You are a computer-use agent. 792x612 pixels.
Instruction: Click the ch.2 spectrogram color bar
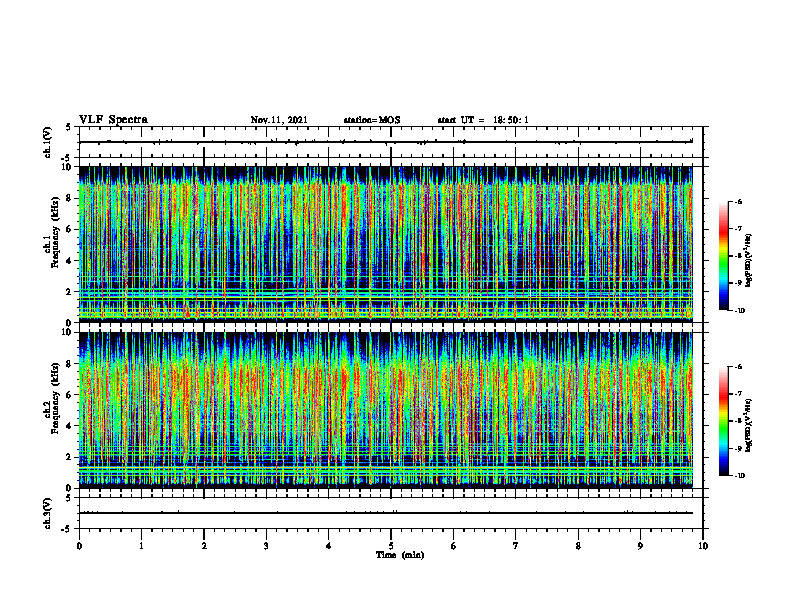pyautogui.click(x=724, y=421)
